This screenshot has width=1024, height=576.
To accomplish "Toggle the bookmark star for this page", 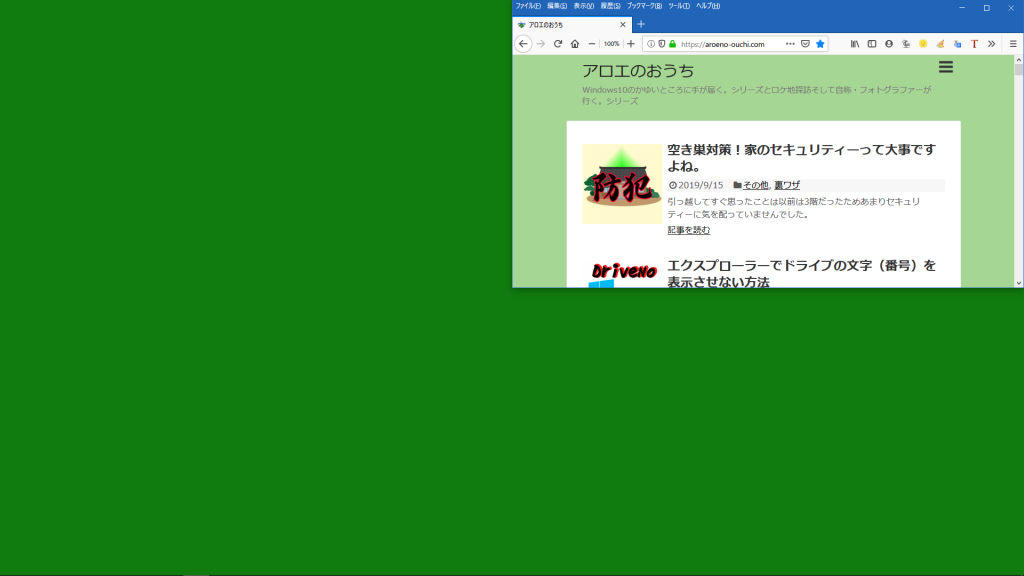I will pos(820,44).
